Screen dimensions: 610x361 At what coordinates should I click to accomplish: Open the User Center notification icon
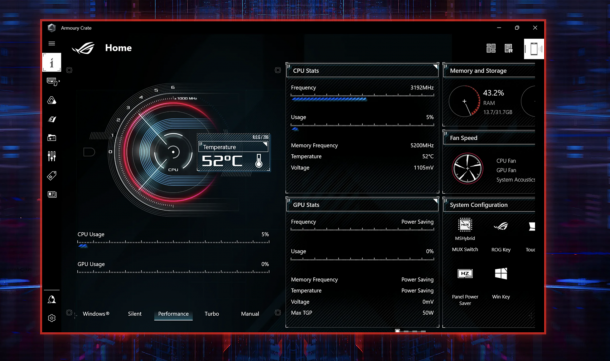tap(52, 299)
